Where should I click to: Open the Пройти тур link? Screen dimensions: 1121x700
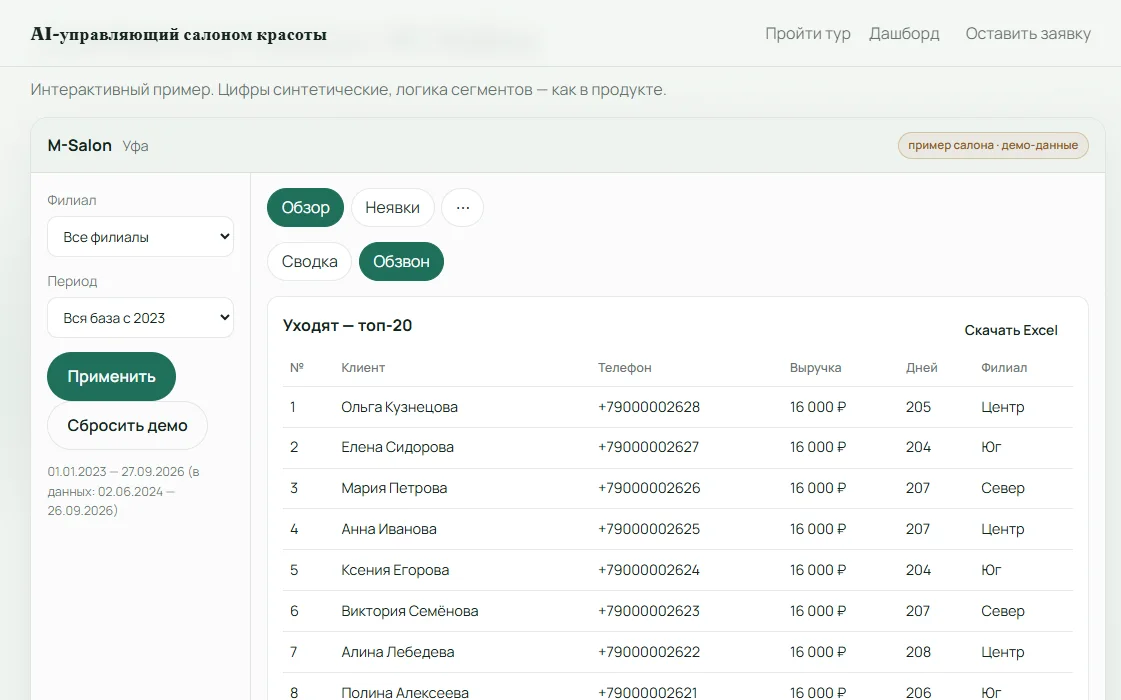(808, 34)
